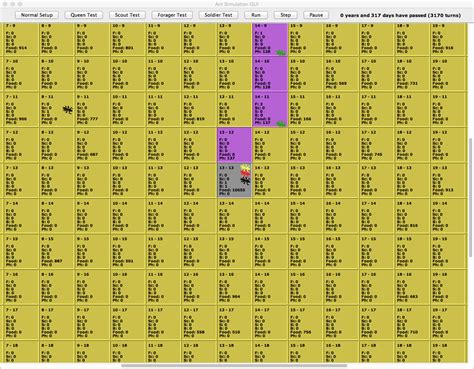Click the yellow queen ant in the gray nest cell

(x=245, y=167)
